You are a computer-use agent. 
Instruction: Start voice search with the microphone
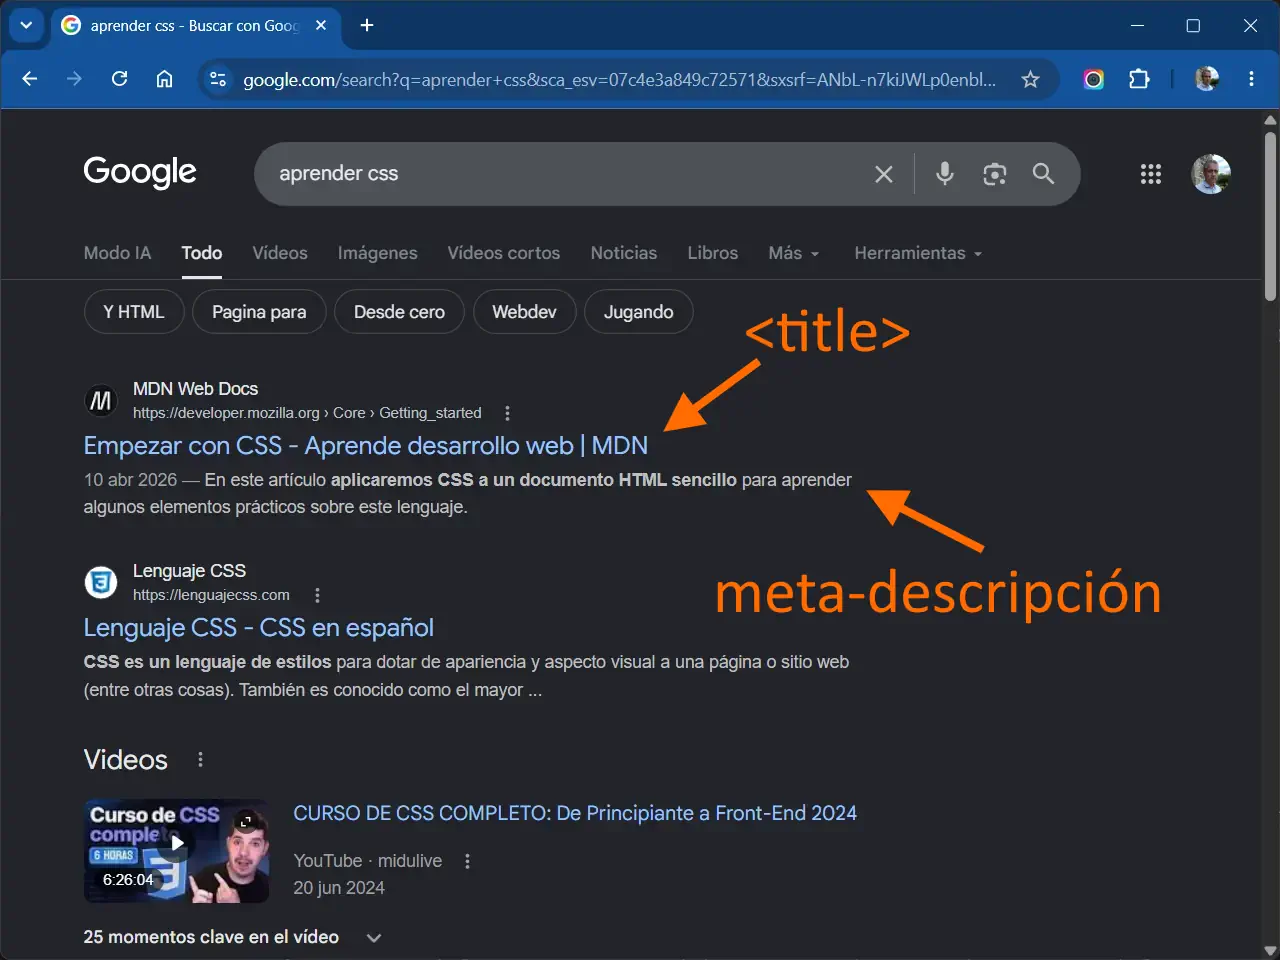pyautogui.click(x=944, y=174)
